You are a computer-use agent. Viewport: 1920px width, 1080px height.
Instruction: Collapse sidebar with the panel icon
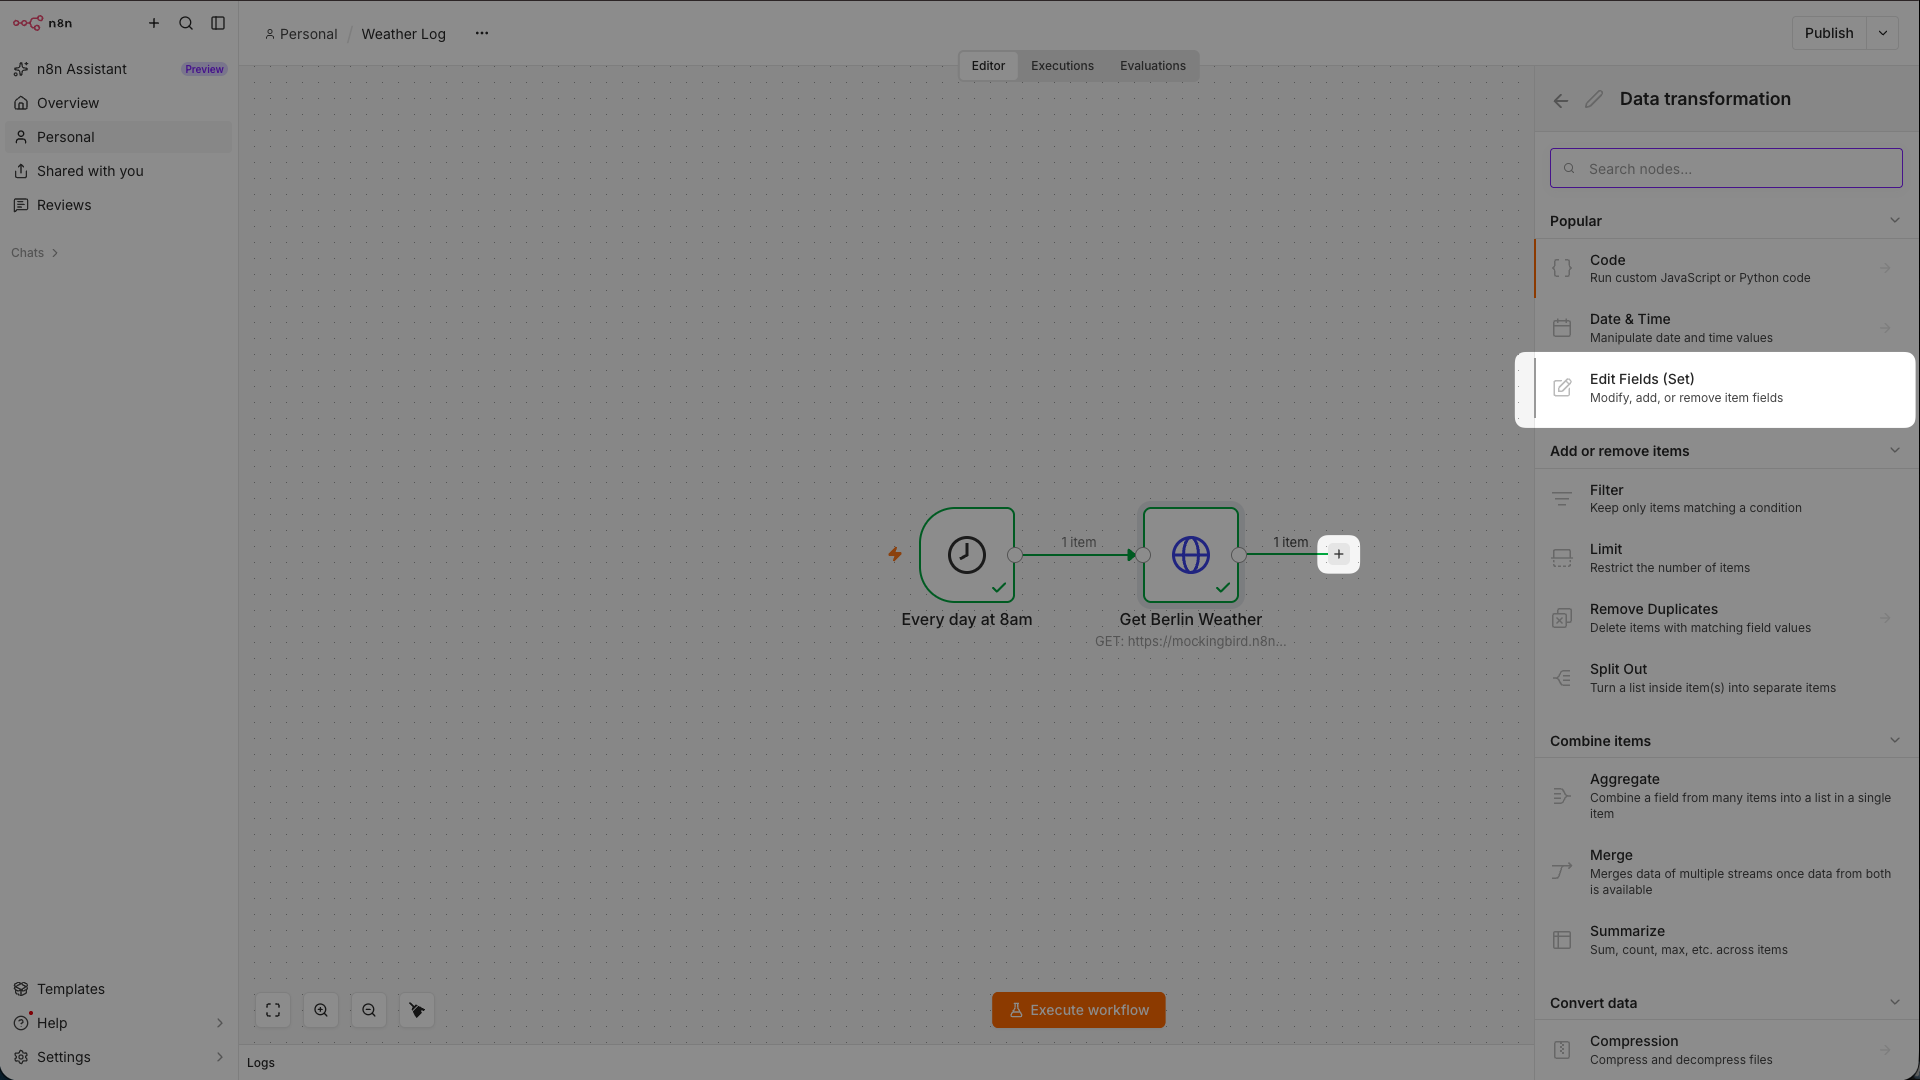click(218, 23)
